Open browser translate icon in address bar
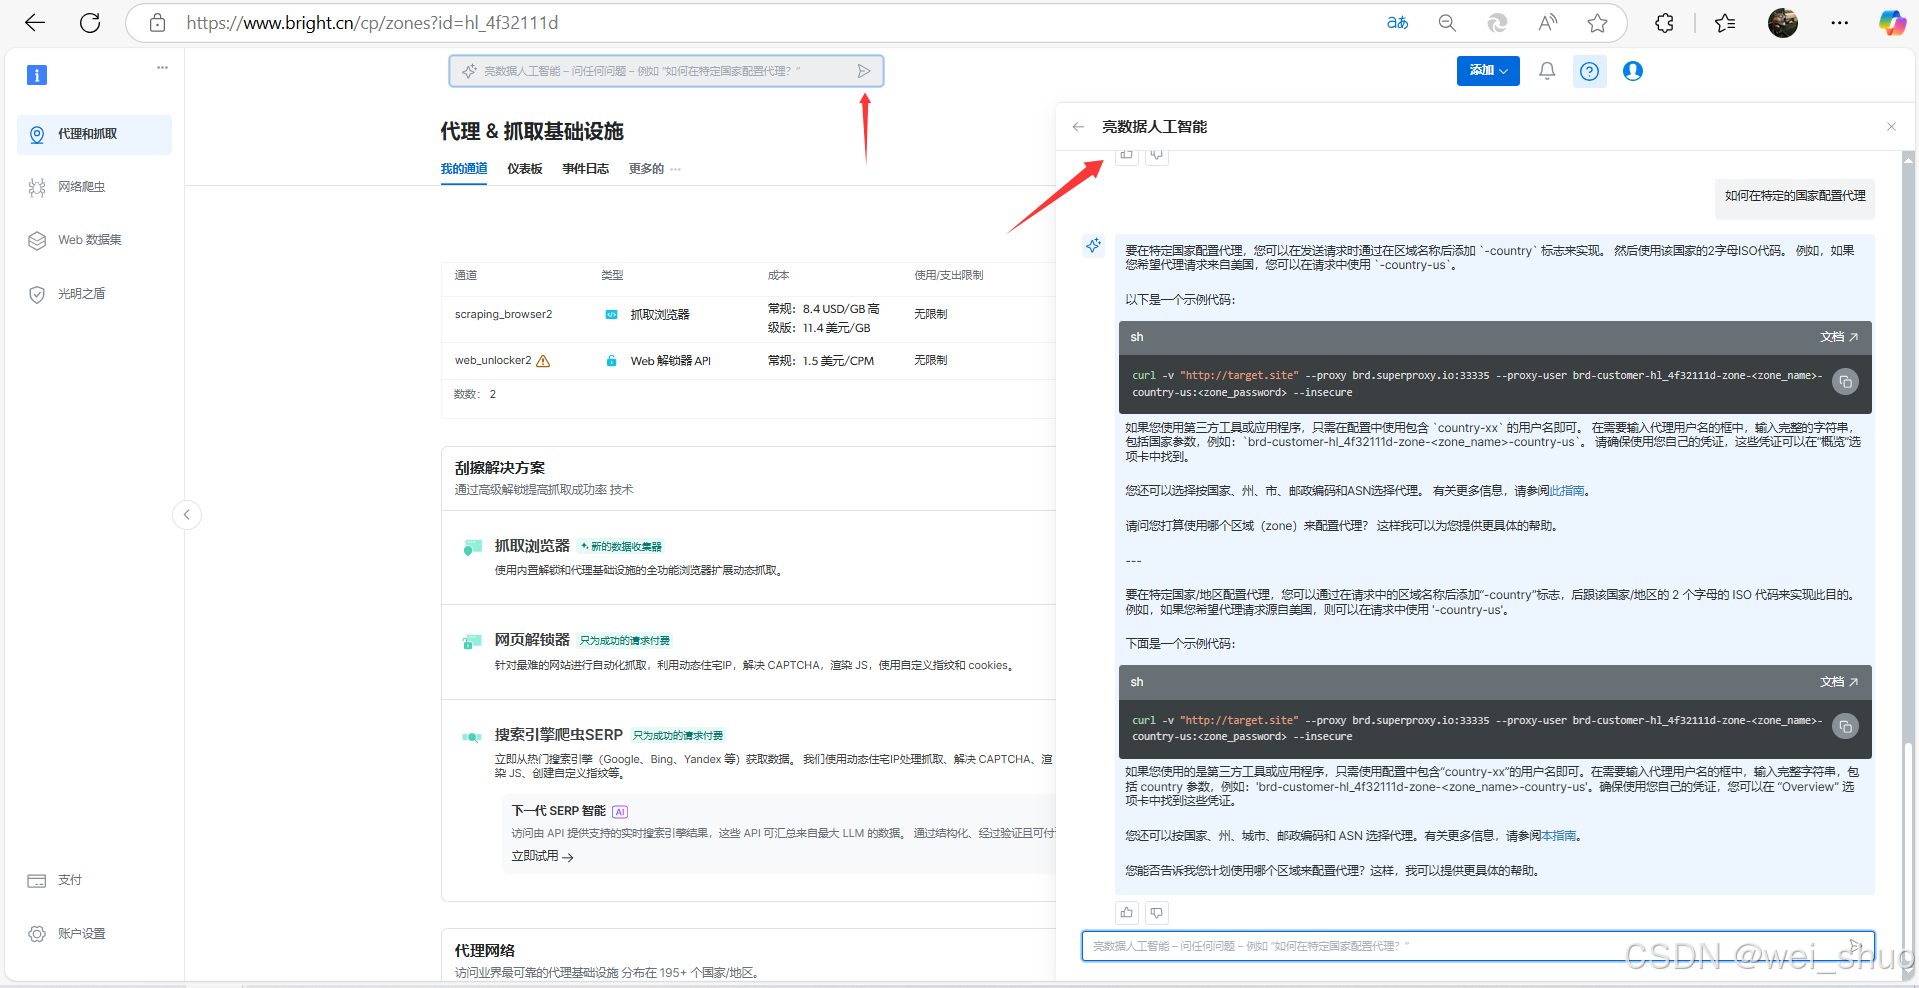This screenshot has width=1919, height=988. (x=1397, y=23)
